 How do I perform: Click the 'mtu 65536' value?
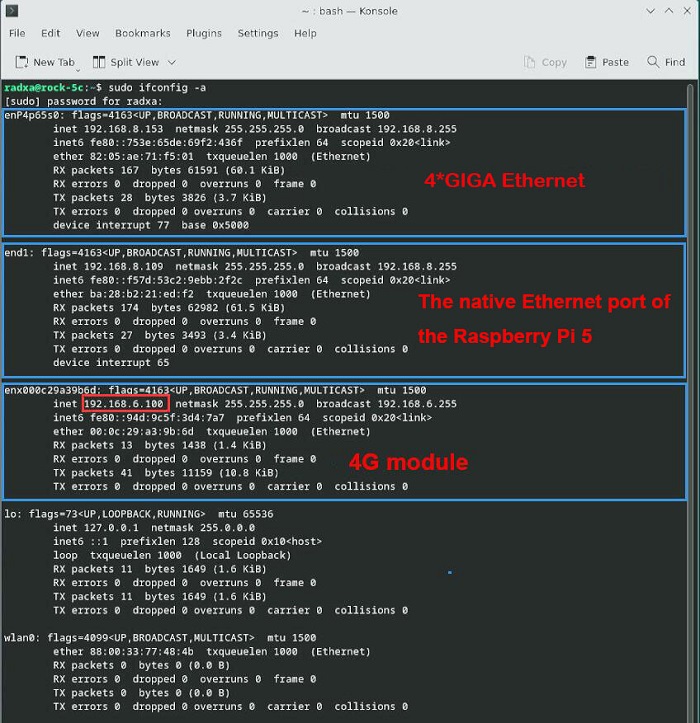pyautogui.click(x=246, y=514)
